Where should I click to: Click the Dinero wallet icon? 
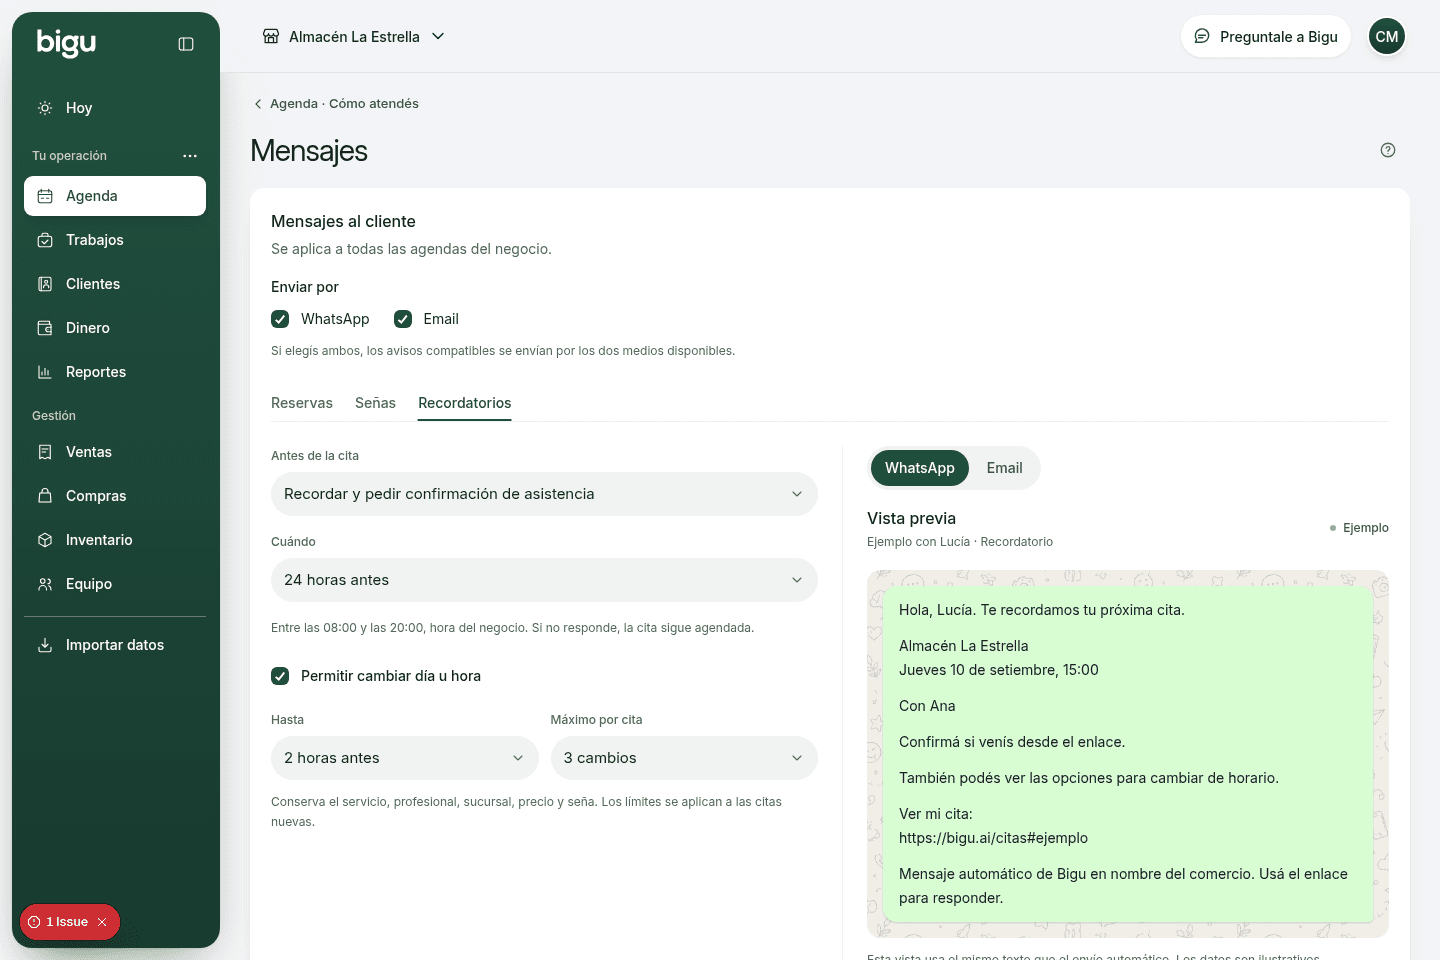tap(45, 328)
